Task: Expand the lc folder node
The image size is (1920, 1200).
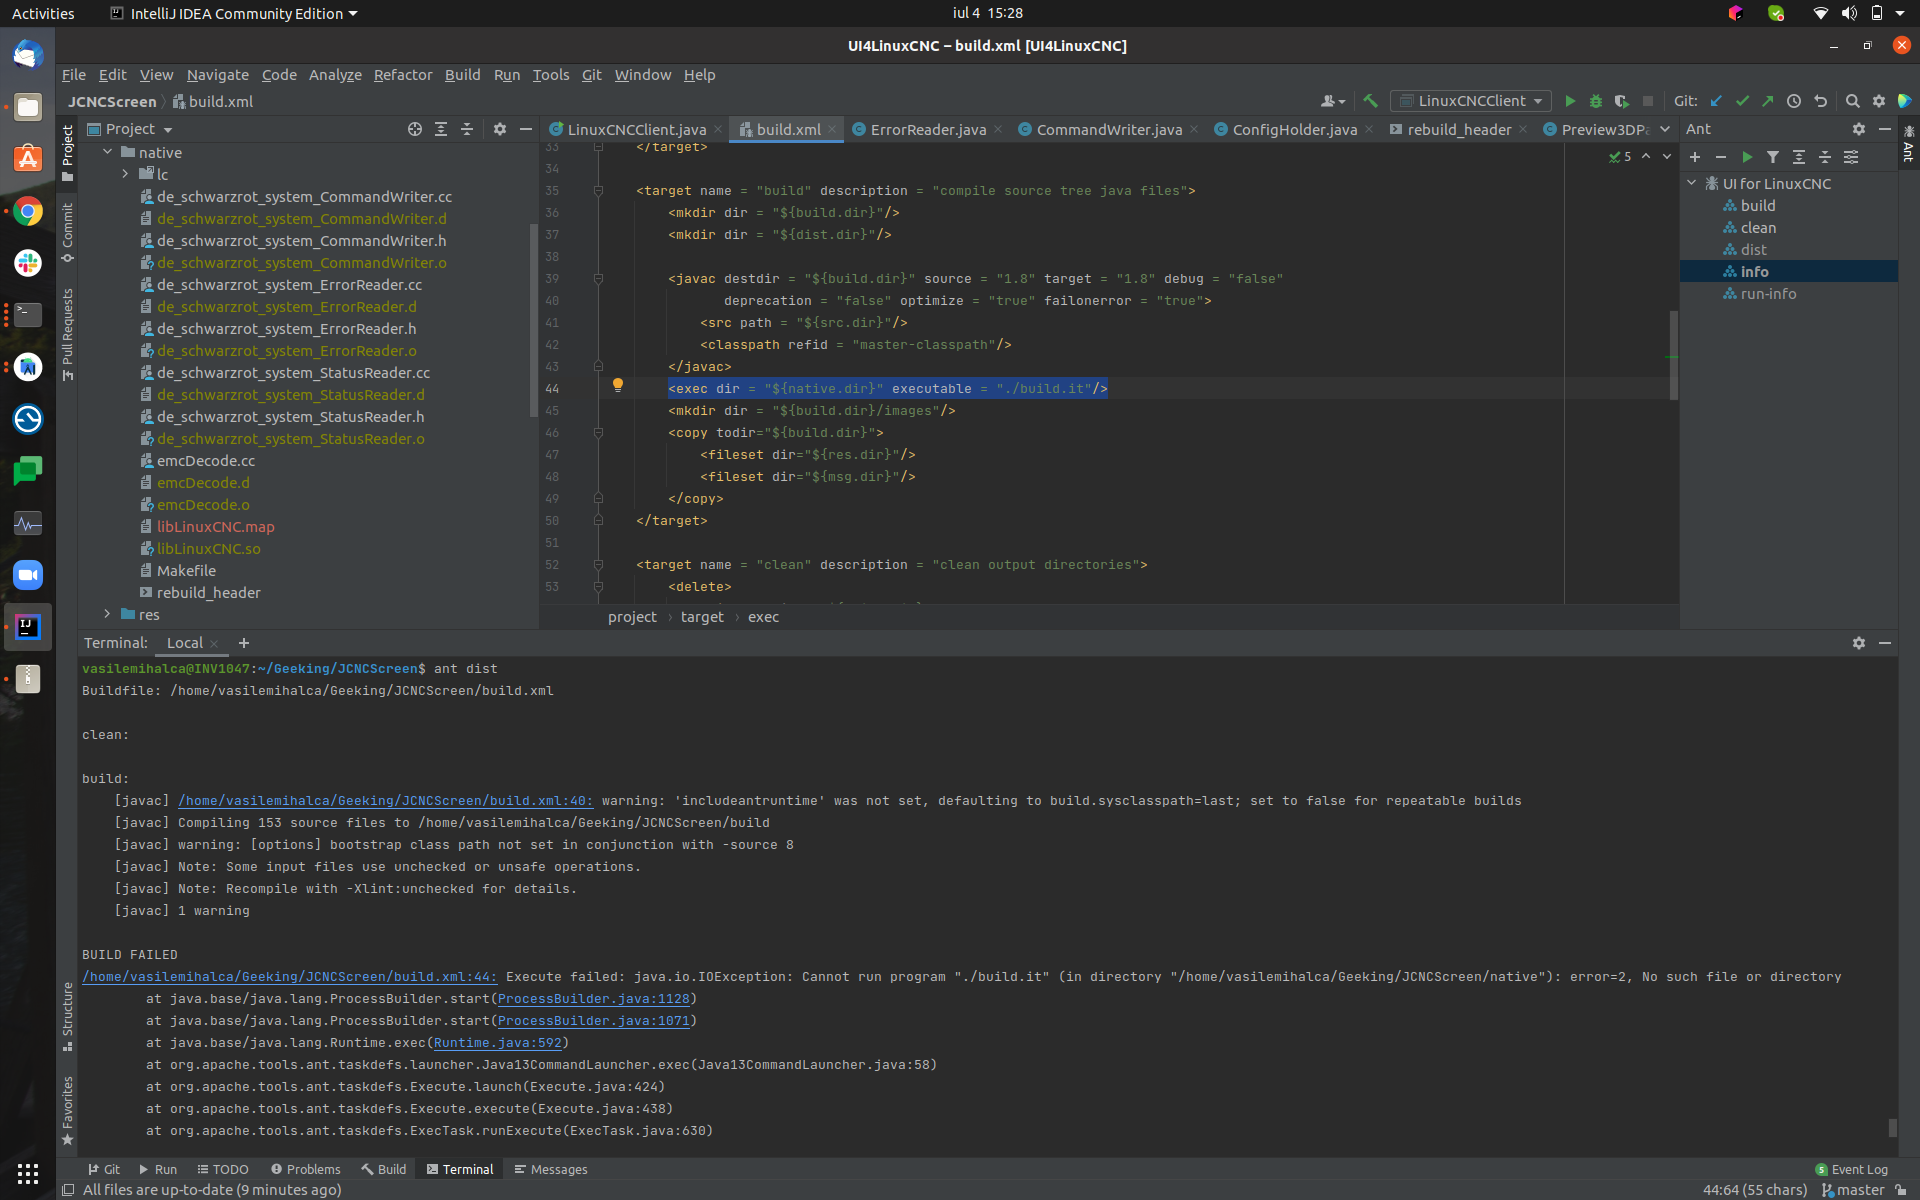Action: (x=126, y=174)
